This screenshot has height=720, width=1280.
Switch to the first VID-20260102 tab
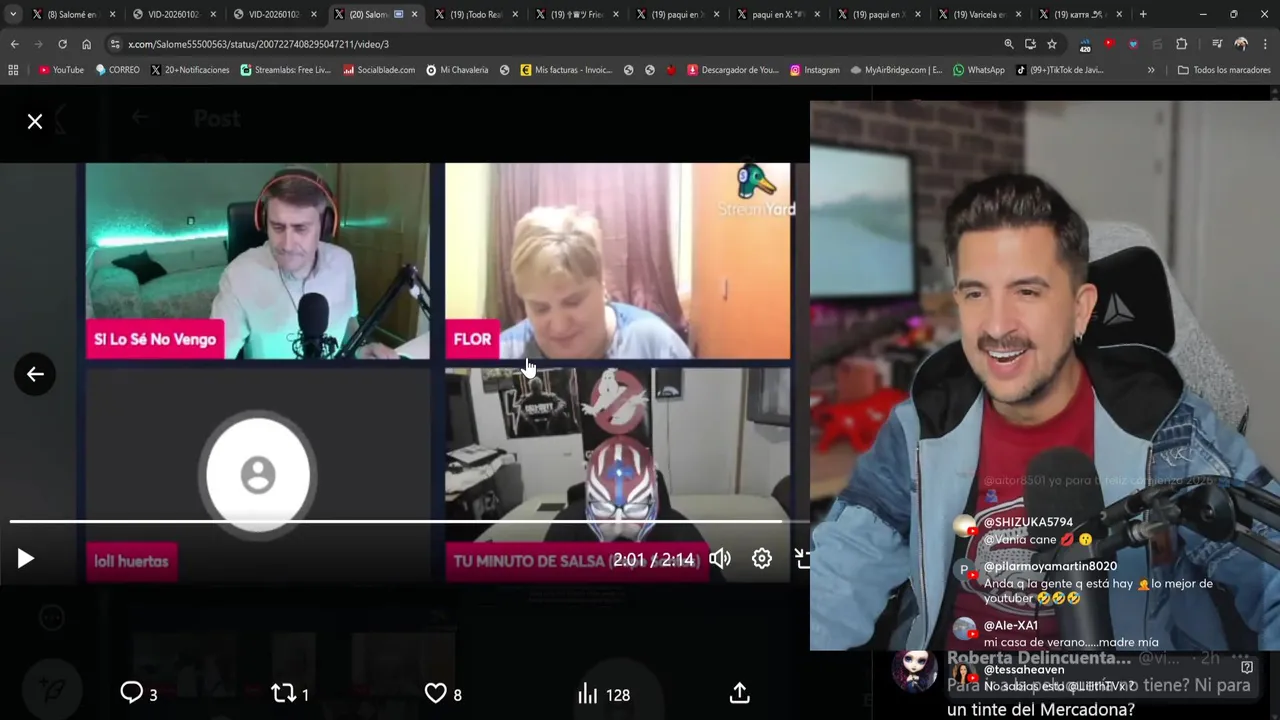[x=173, y=14]
